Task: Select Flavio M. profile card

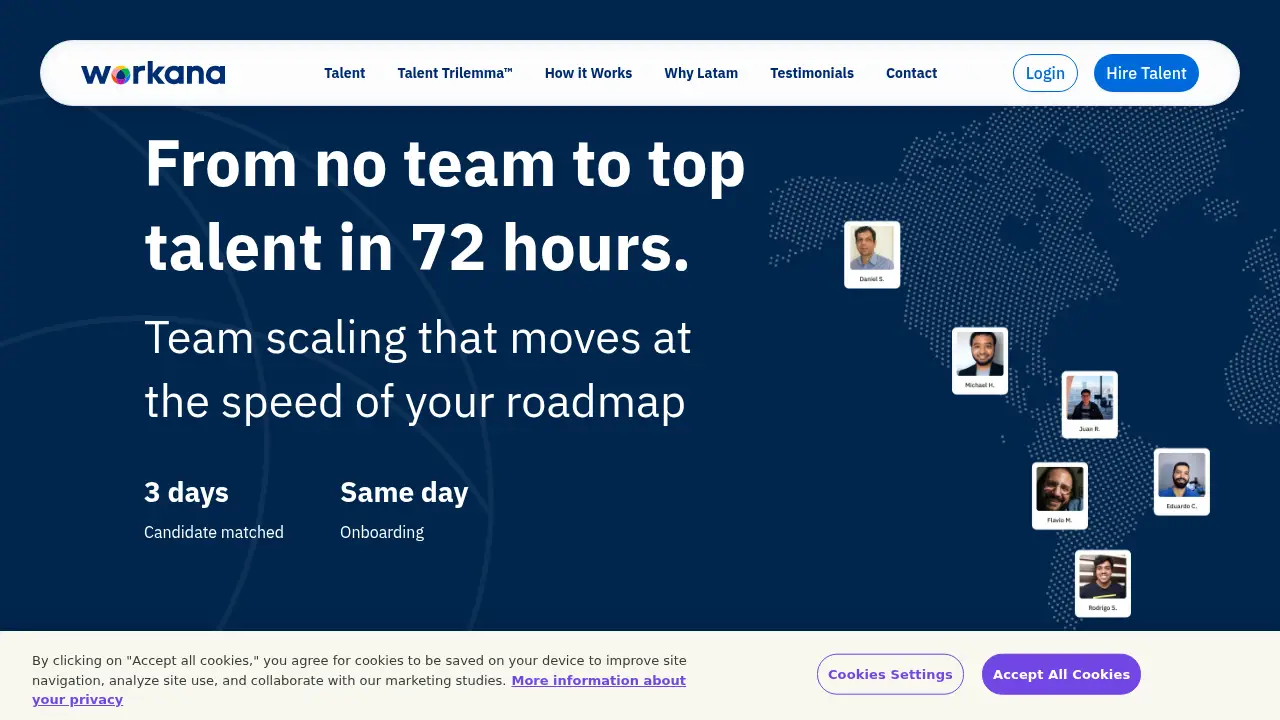Action: click(1060, 496)
